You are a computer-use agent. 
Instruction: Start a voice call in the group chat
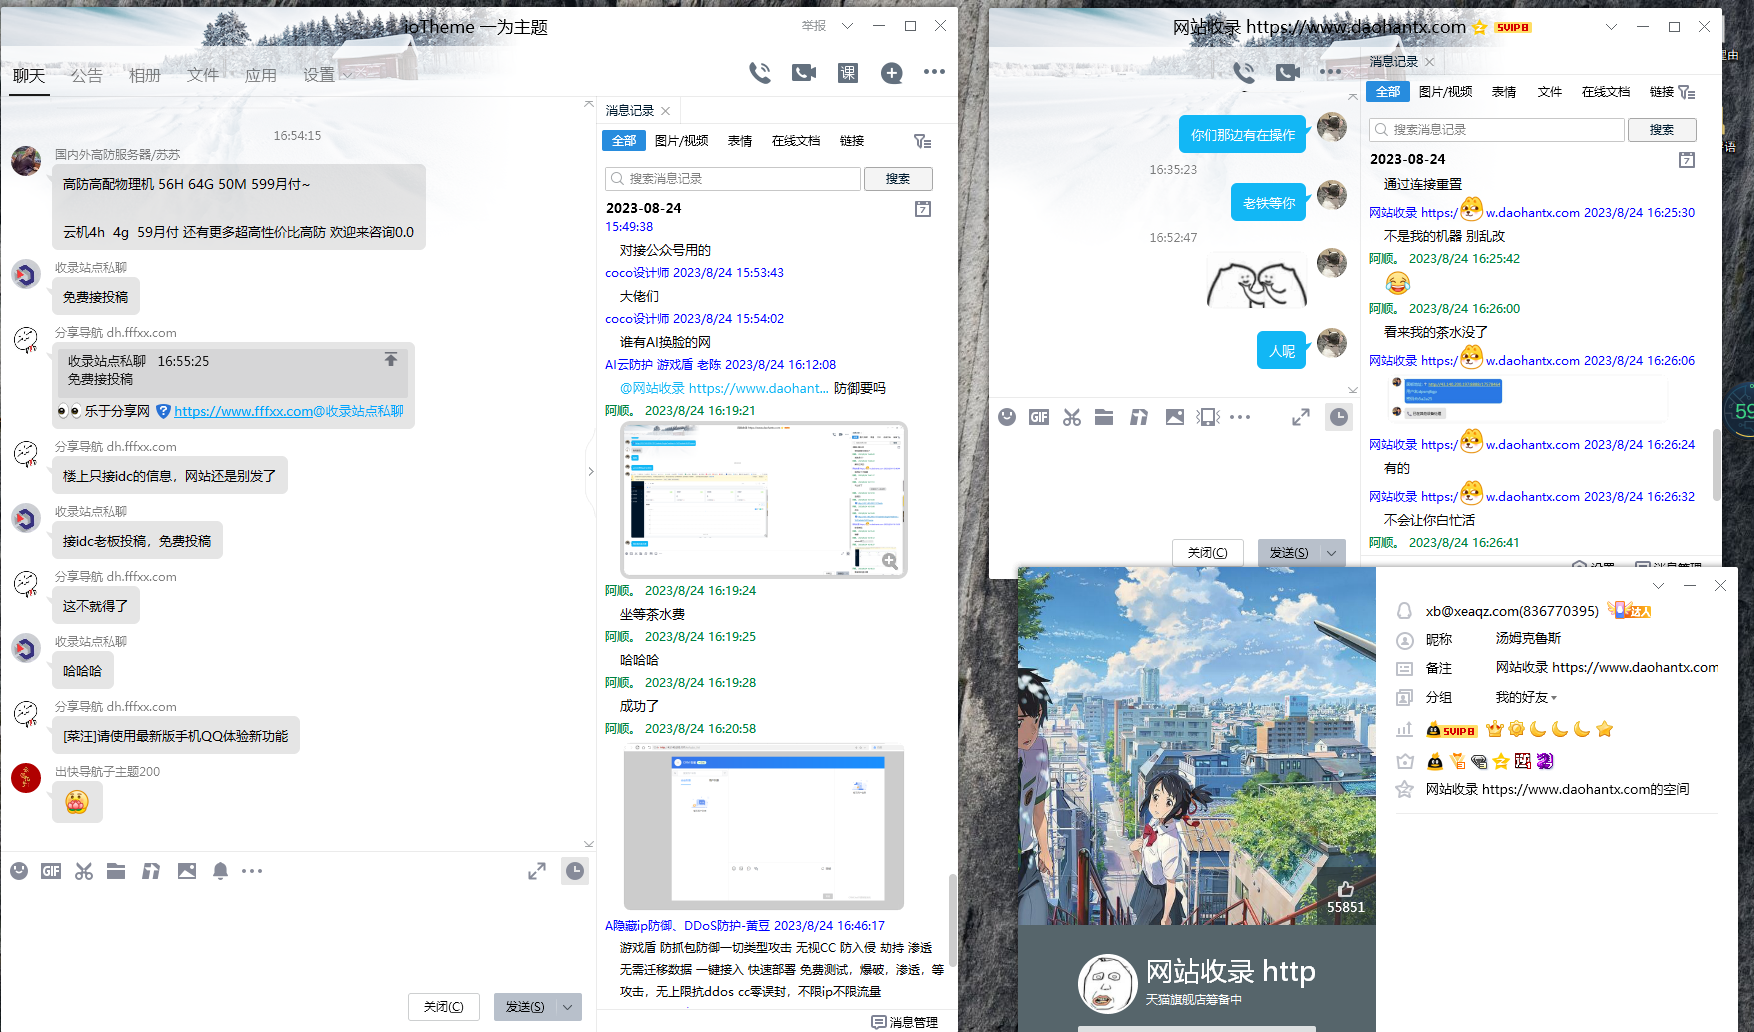(x=760, y=72)
